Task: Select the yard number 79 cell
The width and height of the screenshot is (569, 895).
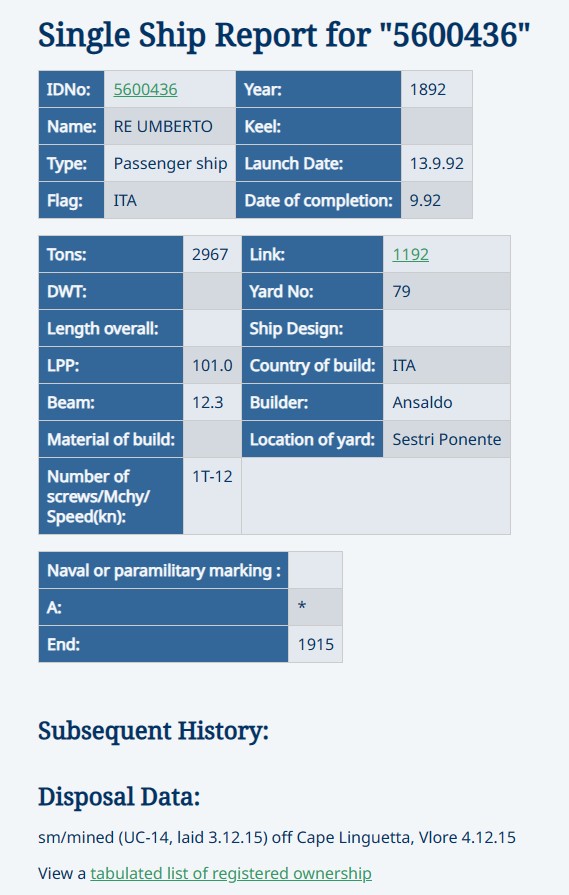Action: tap(446, 291)
